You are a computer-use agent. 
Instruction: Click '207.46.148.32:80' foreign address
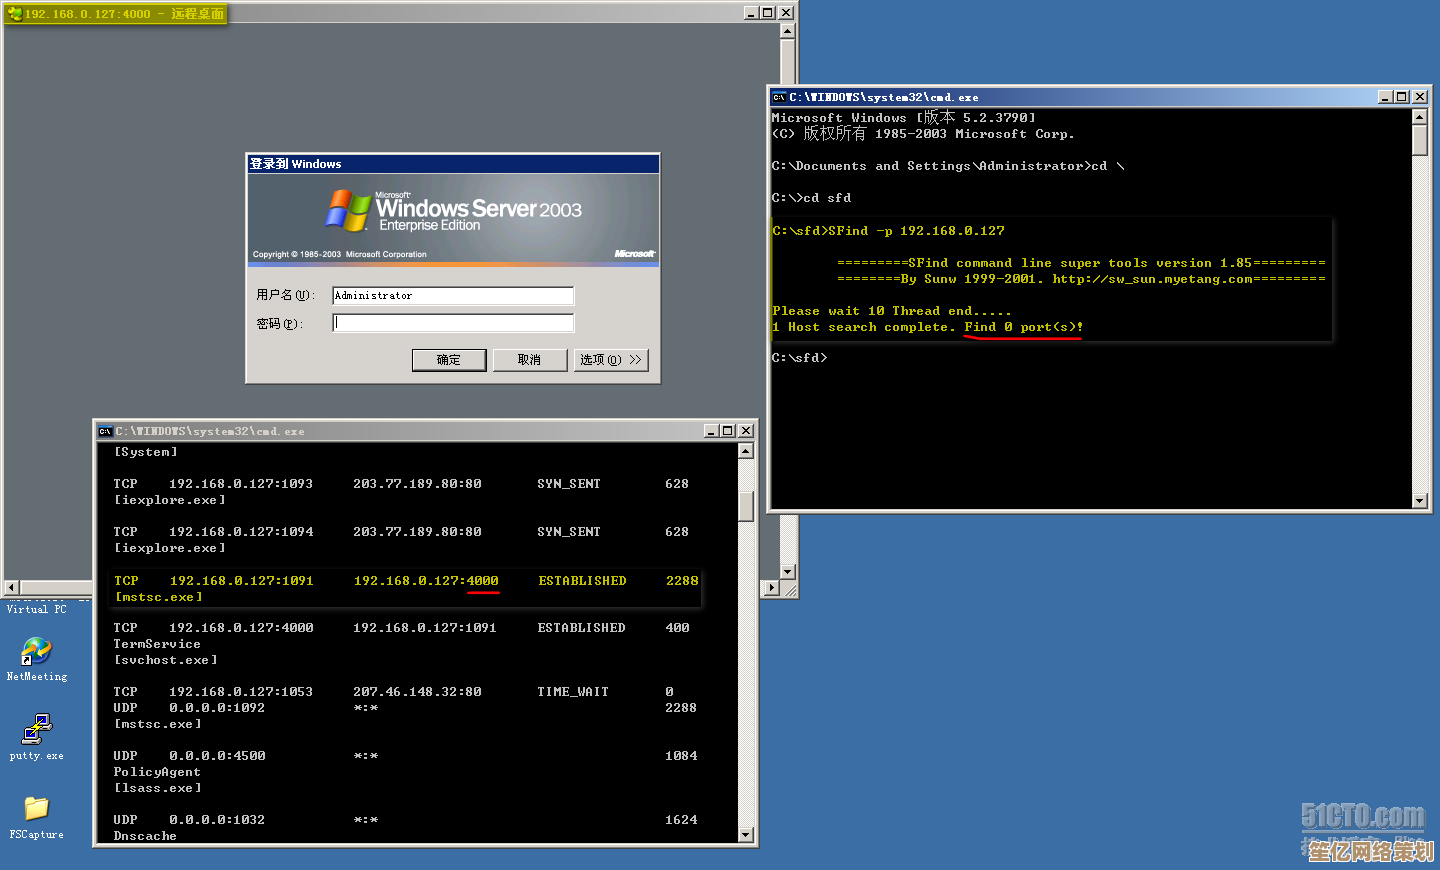pyautogui.click(x=417, y=692)
